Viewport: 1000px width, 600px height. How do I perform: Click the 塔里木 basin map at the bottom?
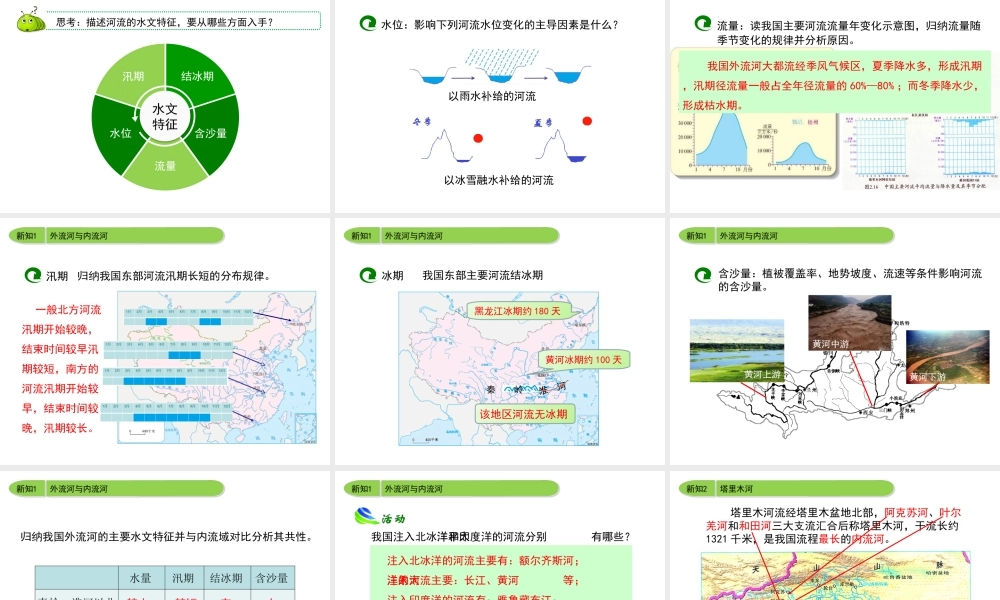point(835,576)
